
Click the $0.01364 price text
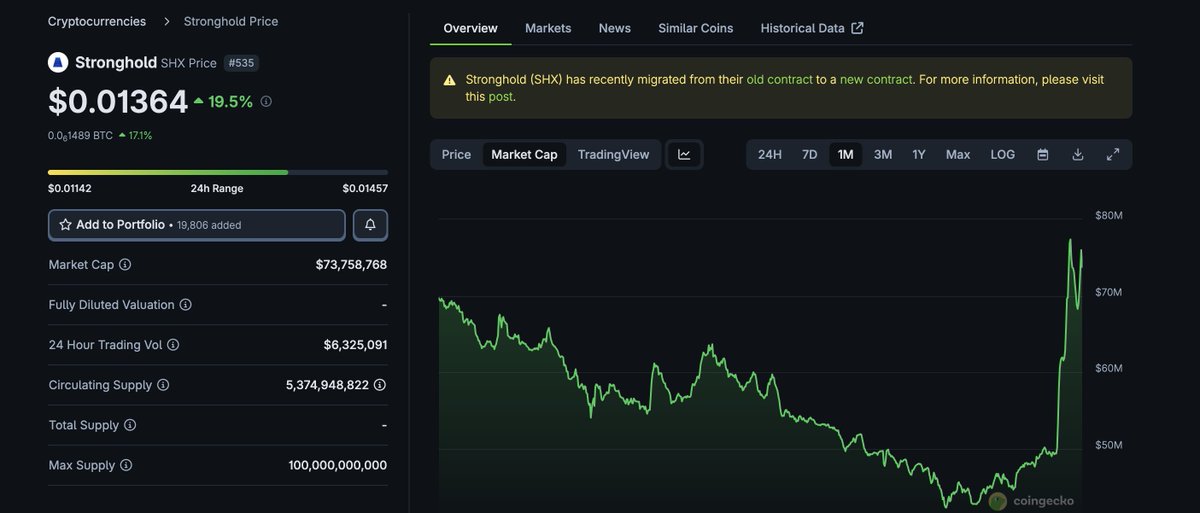[118, 101]
